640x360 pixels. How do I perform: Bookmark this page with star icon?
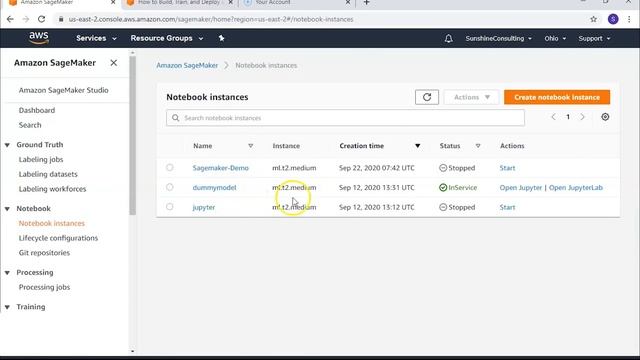pyautogui.click(x=593, y=19)
